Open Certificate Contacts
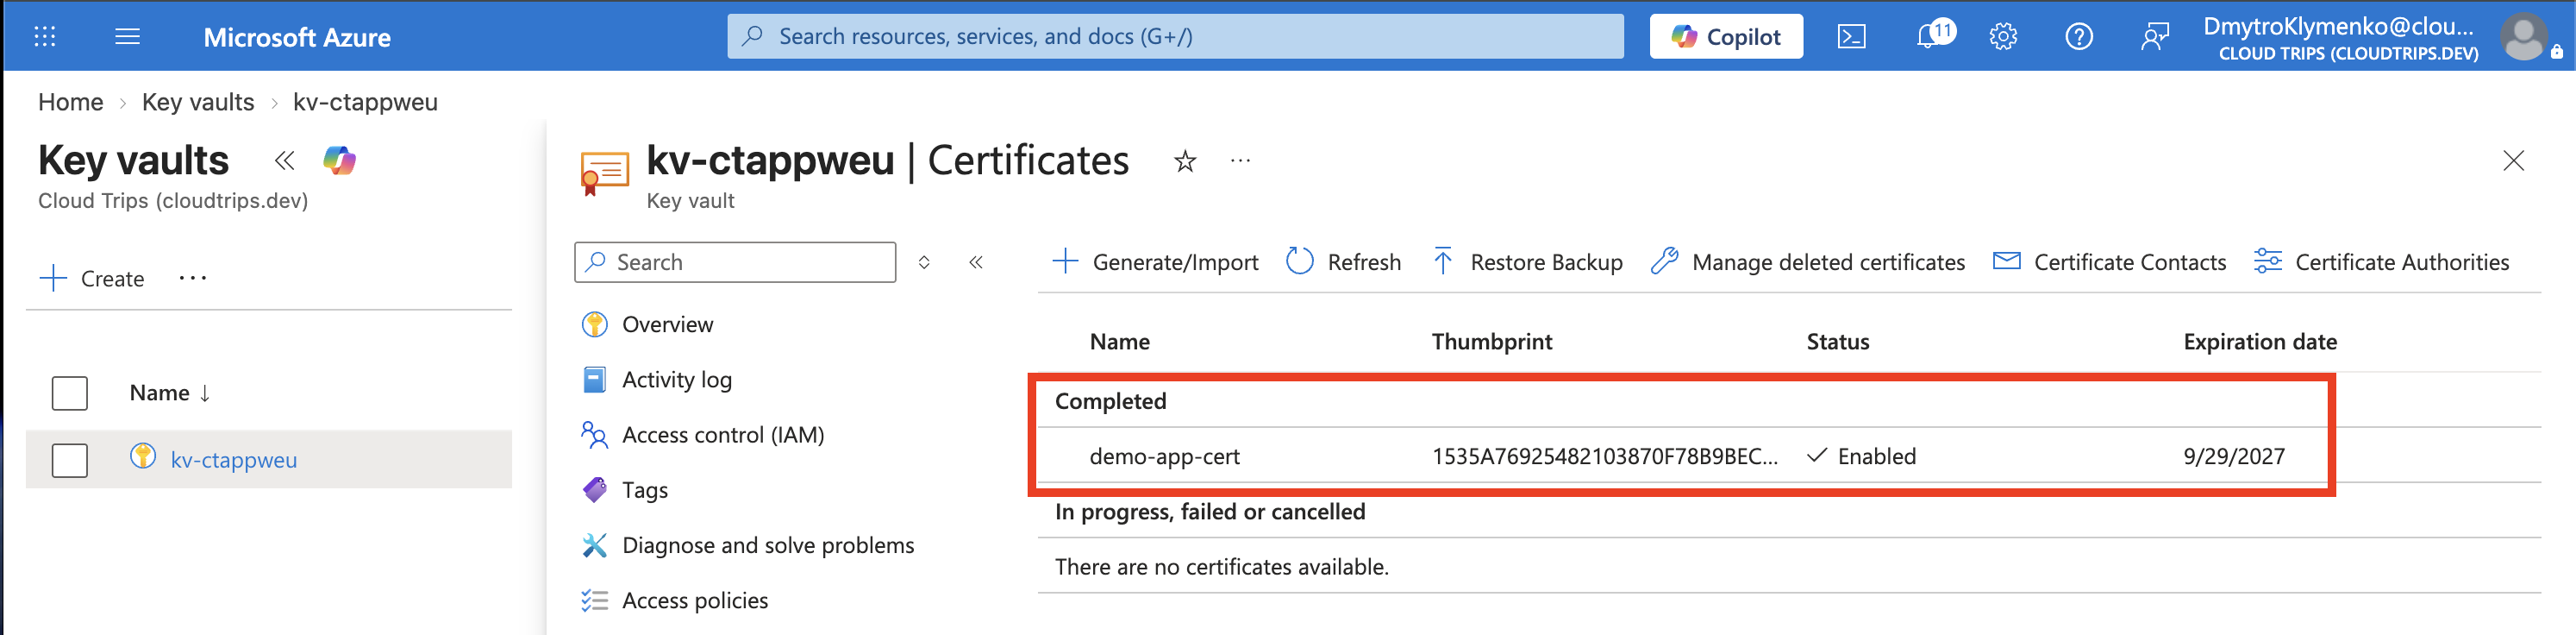The image size is (2576, 635). (x=2110, y=262)
